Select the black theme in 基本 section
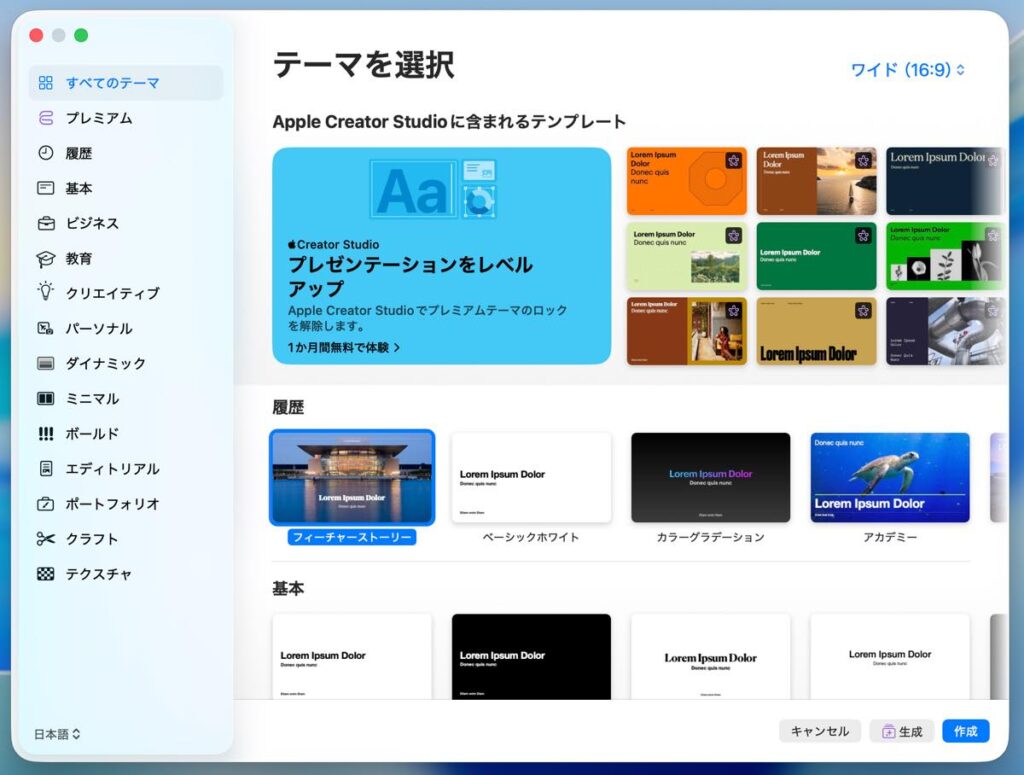 (532, 656)
